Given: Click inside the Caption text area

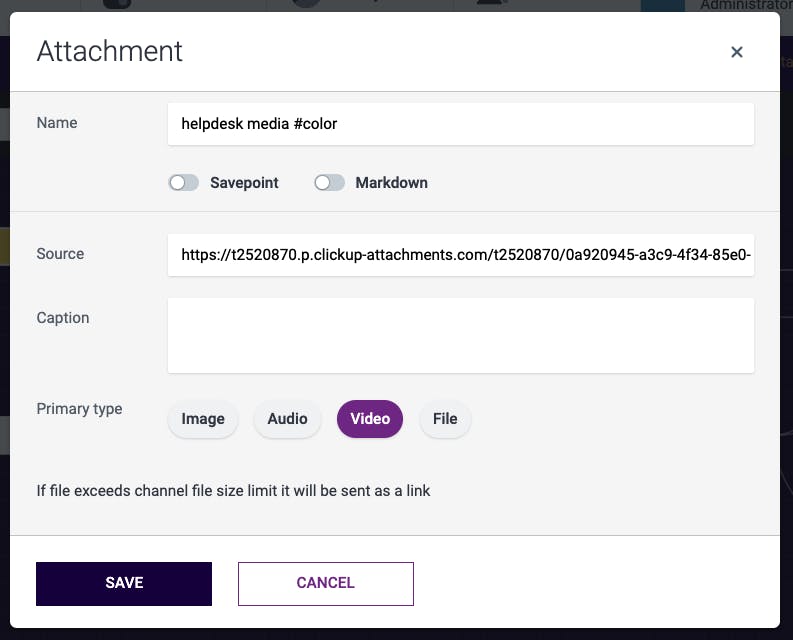Looking at the screenshot, I should coord(460,335).
